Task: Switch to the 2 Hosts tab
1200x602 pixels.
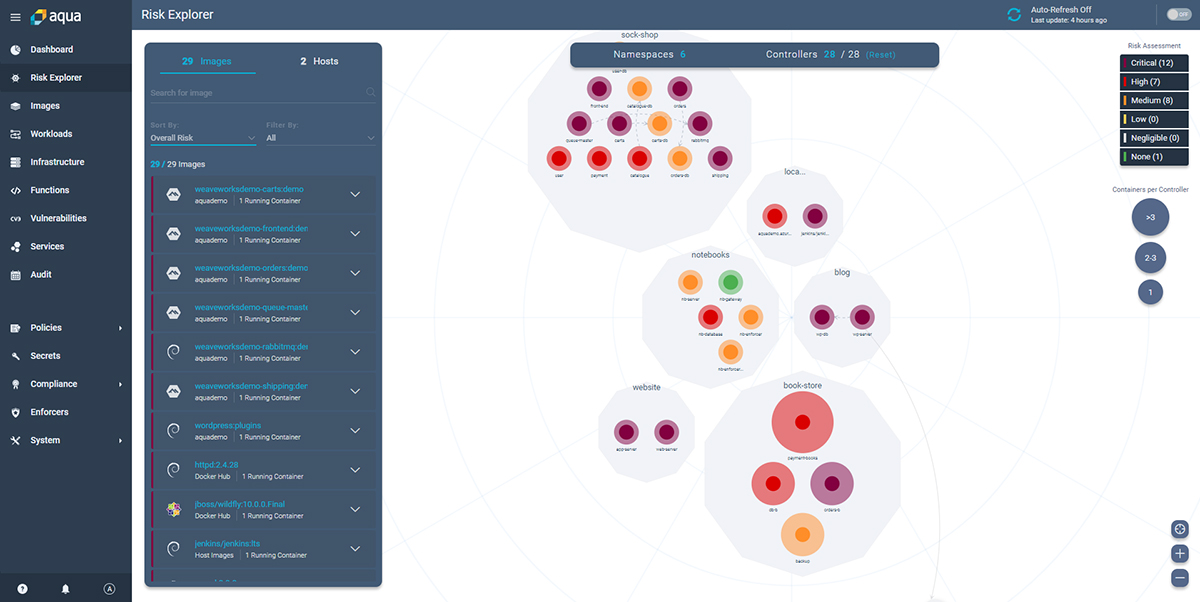Action: coord(319,61)
